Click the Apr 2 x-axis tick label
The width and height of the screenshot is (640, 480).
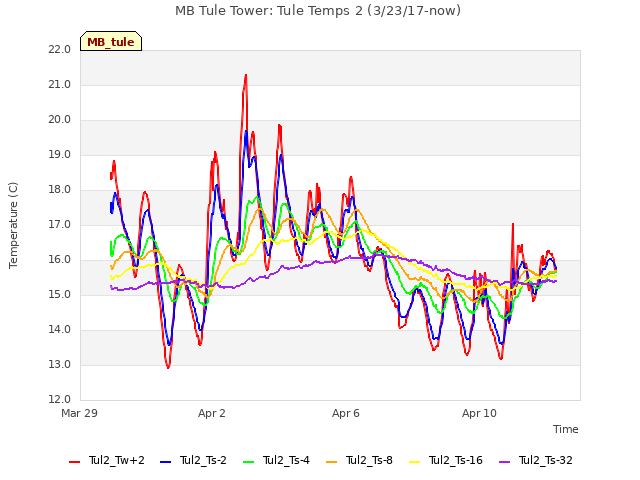[x=212, y=413]
